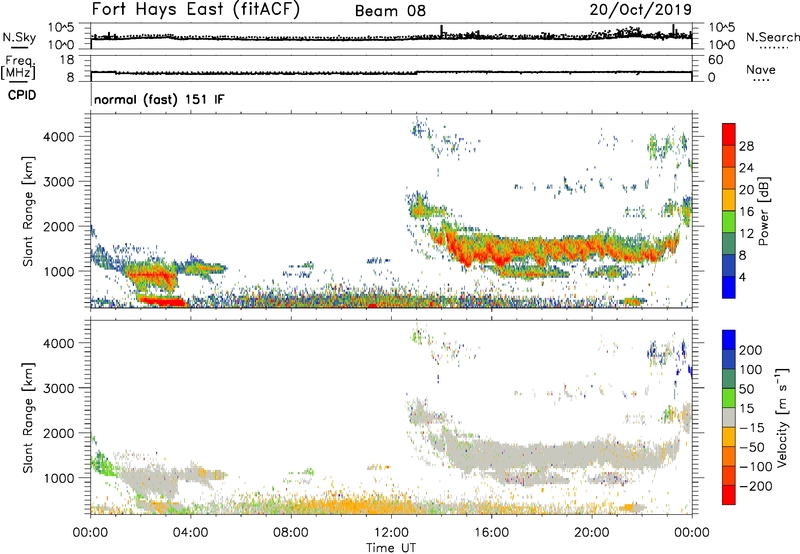This screenshot has width=800, height=554.
Task: Click the 'Velocity [m s-1]' colorbar label
Action: pyautogui.click(x=782, y=417)
